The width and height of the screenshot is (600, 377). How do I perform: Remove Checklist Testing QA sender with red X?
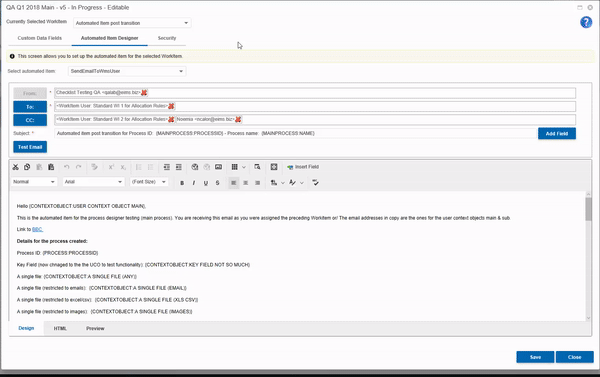click(x=144, y=93)
